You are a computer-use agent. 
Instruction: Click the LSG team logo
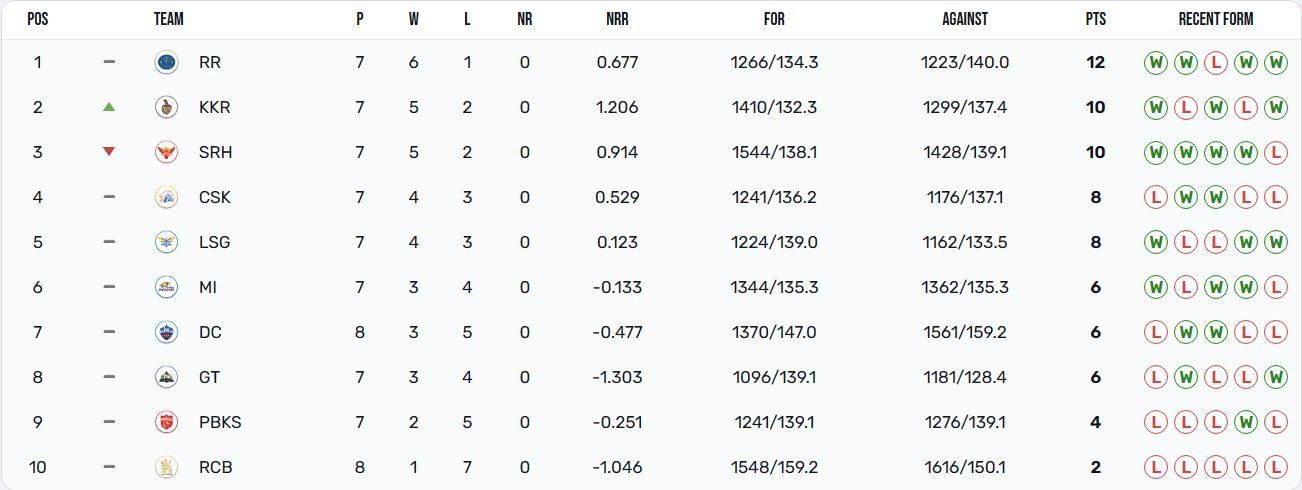(166, 242)
